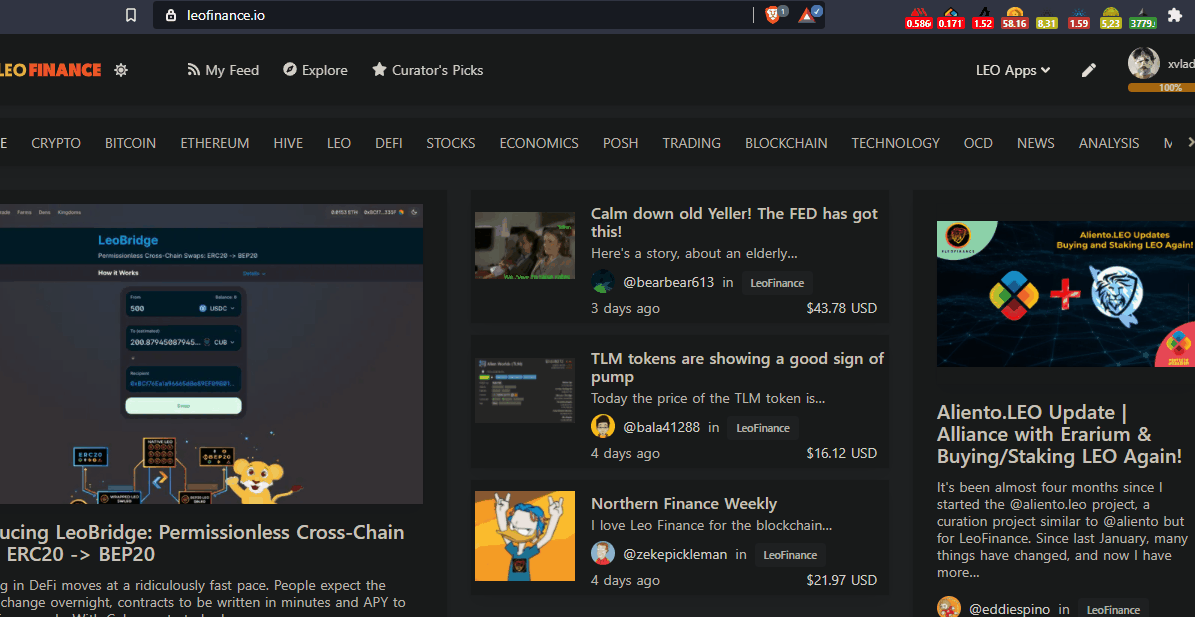Click the LeoFinance logo

coord(50,70)
